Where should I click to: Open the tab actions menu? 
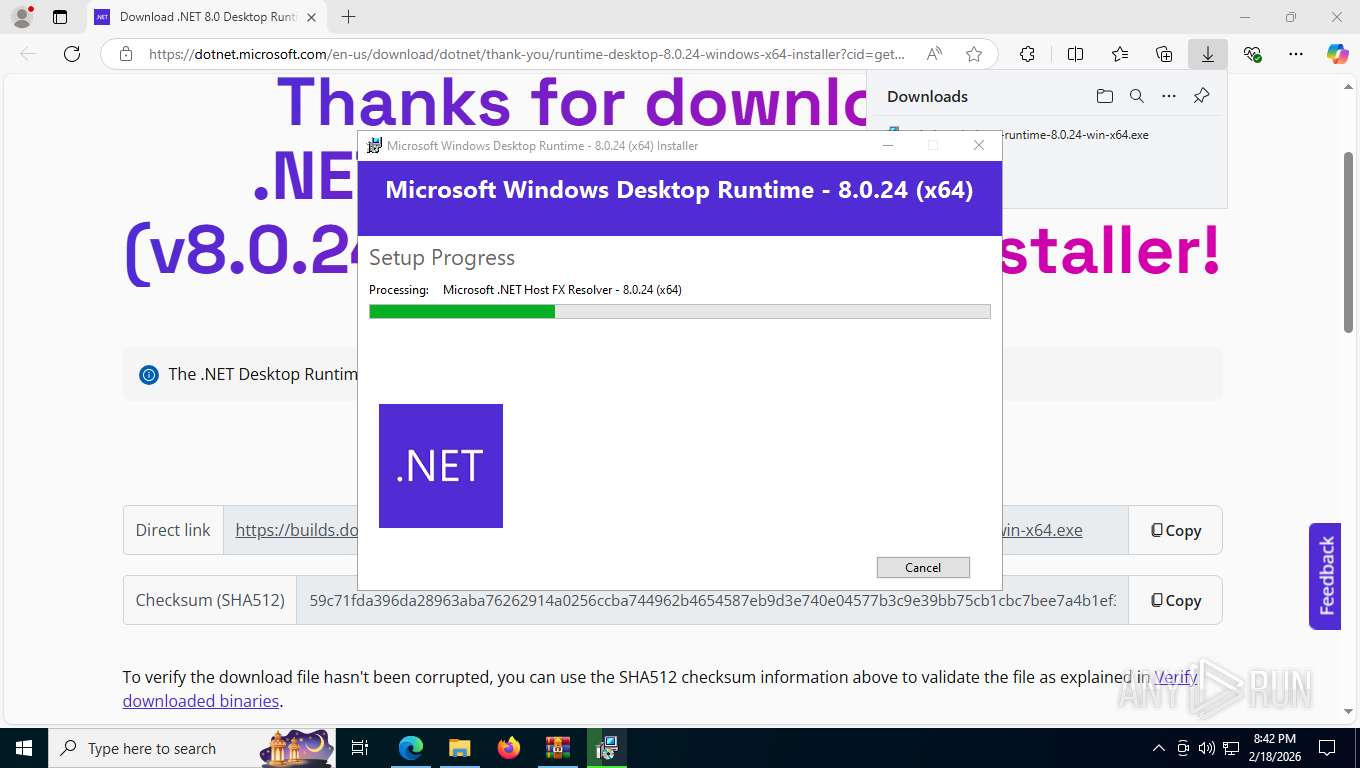[60, 16]
